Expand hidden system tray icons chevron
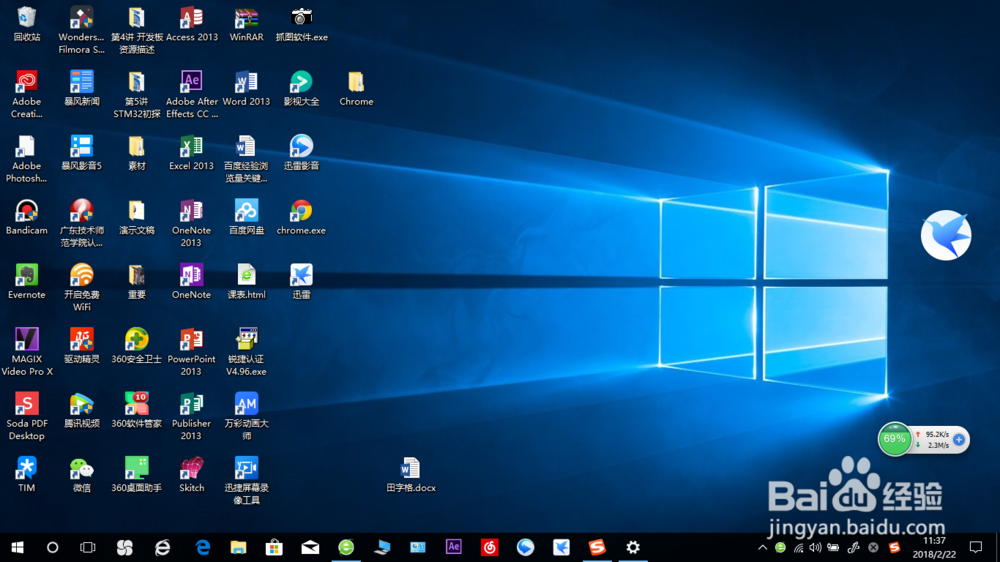Image resolution: width=1000 pixels, height=562 pixels. click(763, 547)
